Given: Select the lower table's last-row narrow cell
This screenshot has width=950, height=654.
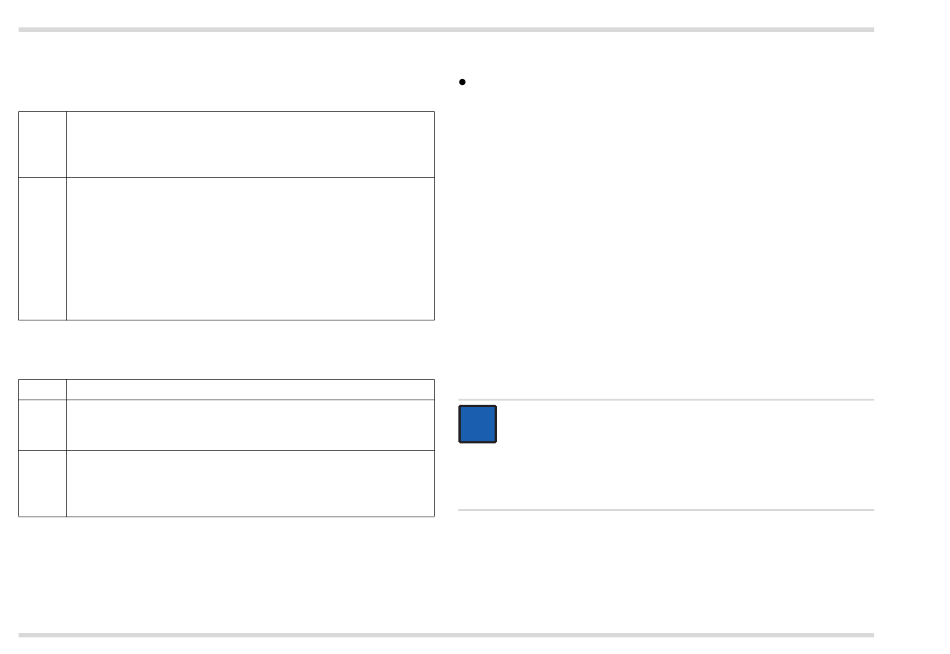Looking at the screenshot, I should tap(42, 484).
